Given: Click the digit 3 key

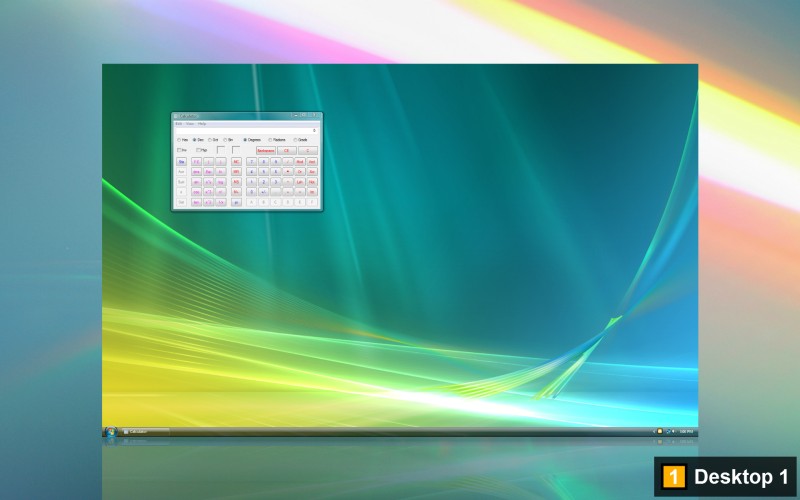Looking at the screenshot, I should [276, 182].
